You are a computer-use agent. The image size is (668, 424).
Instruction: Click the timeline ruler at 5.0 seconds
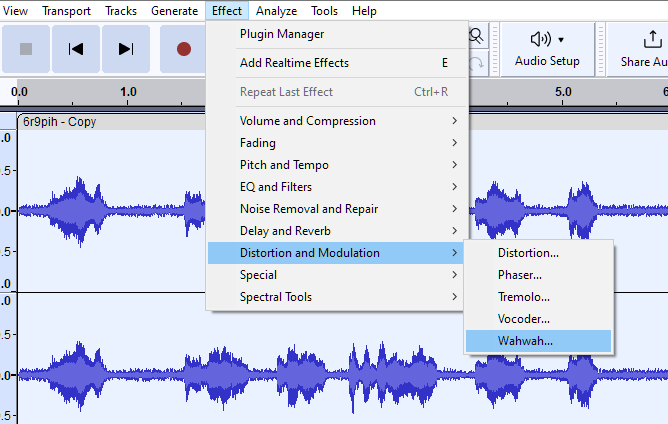point(563,92)
